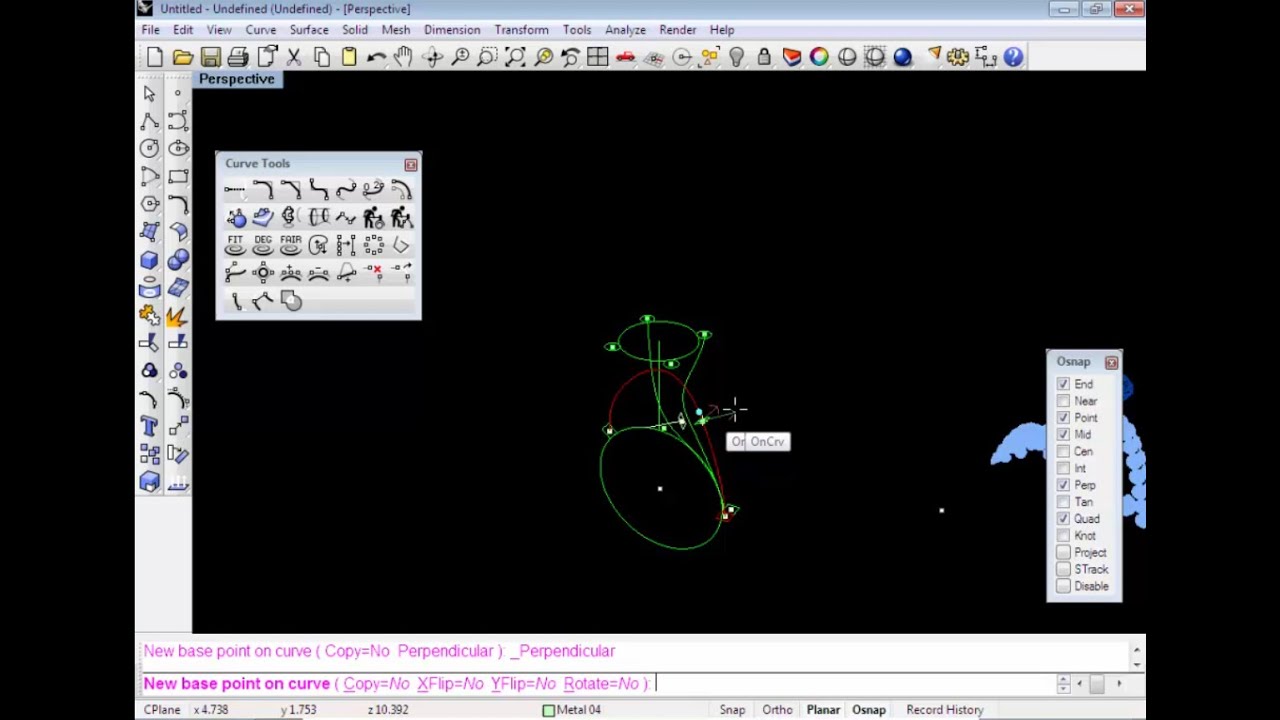Click the red X remove knot icon

tap(374, 272)
